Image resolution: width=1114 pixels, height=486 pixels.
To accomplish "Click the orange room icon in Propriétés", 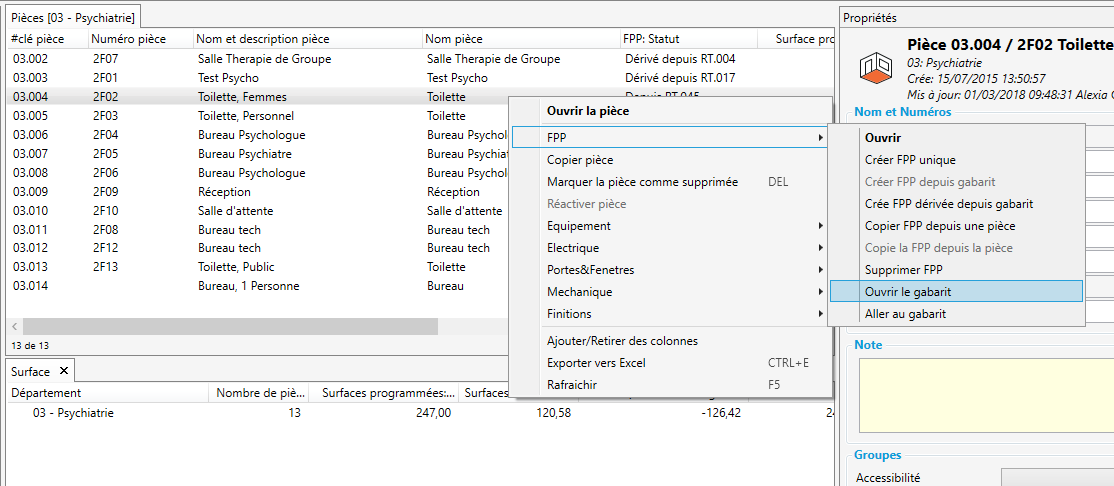I will point(876,68).
